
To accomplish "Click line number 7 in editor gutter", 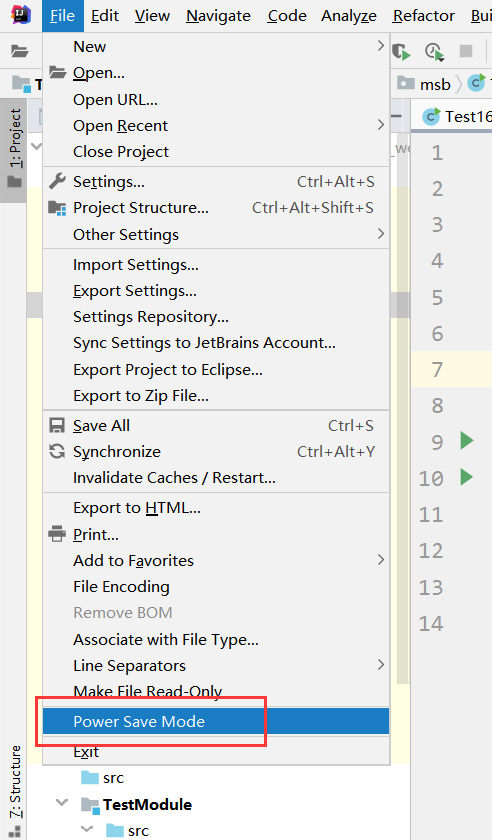I will (437, 370).
